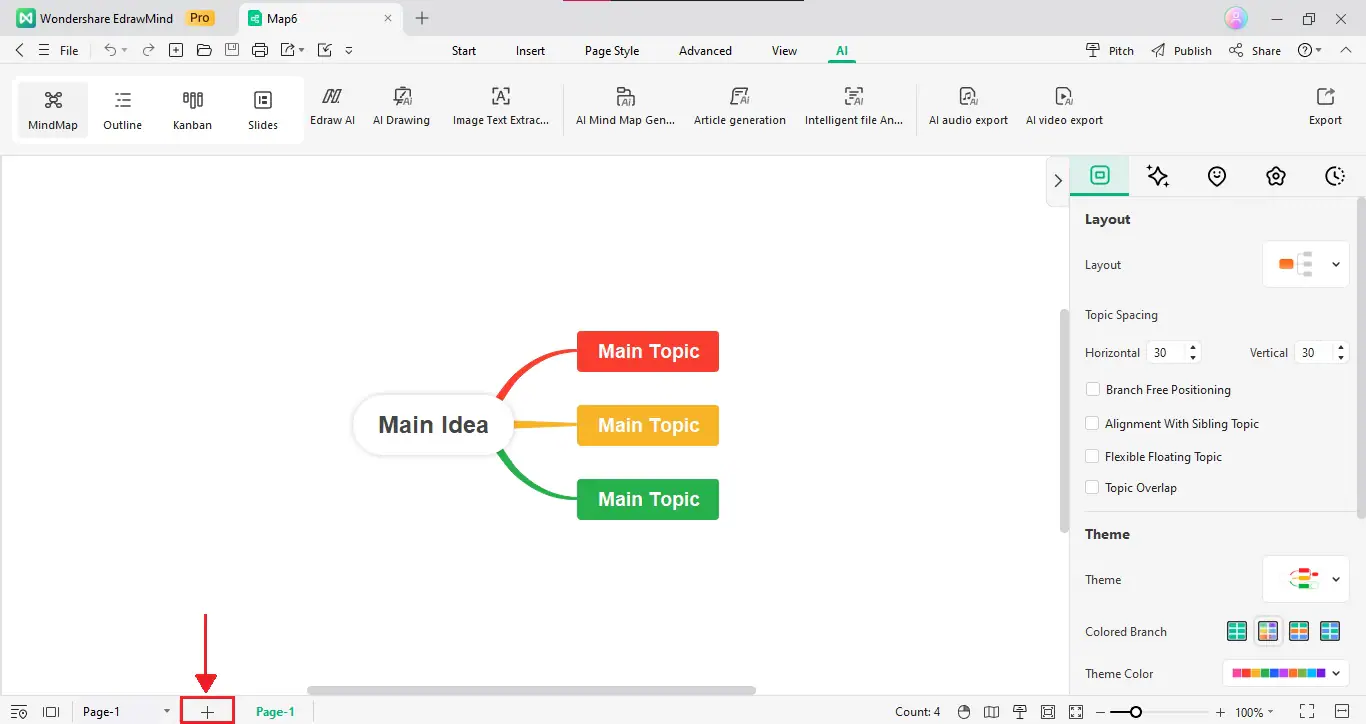Enable Topic Overlap
This screenshot has width=1366, height=724.
pos(1092,487)
